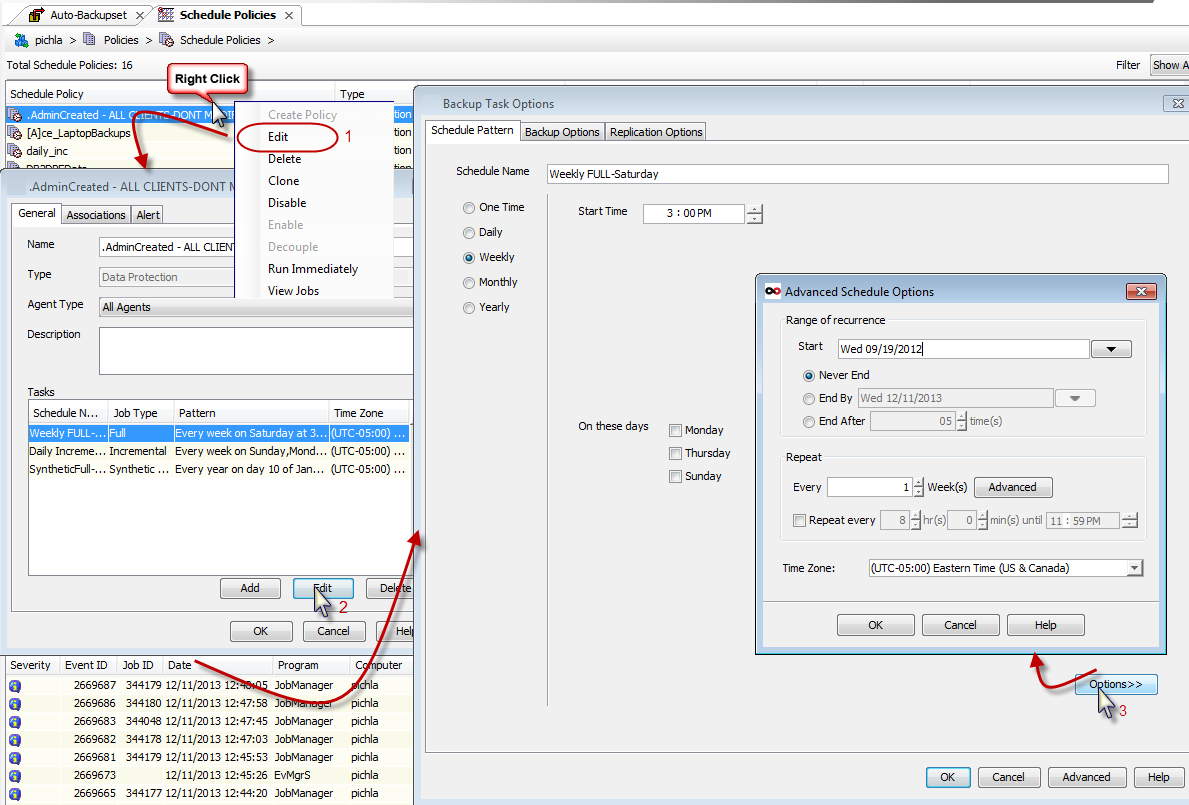Check the Thursday checkbox
This screenshot has width=1189, height=805.
pos(675,453)
